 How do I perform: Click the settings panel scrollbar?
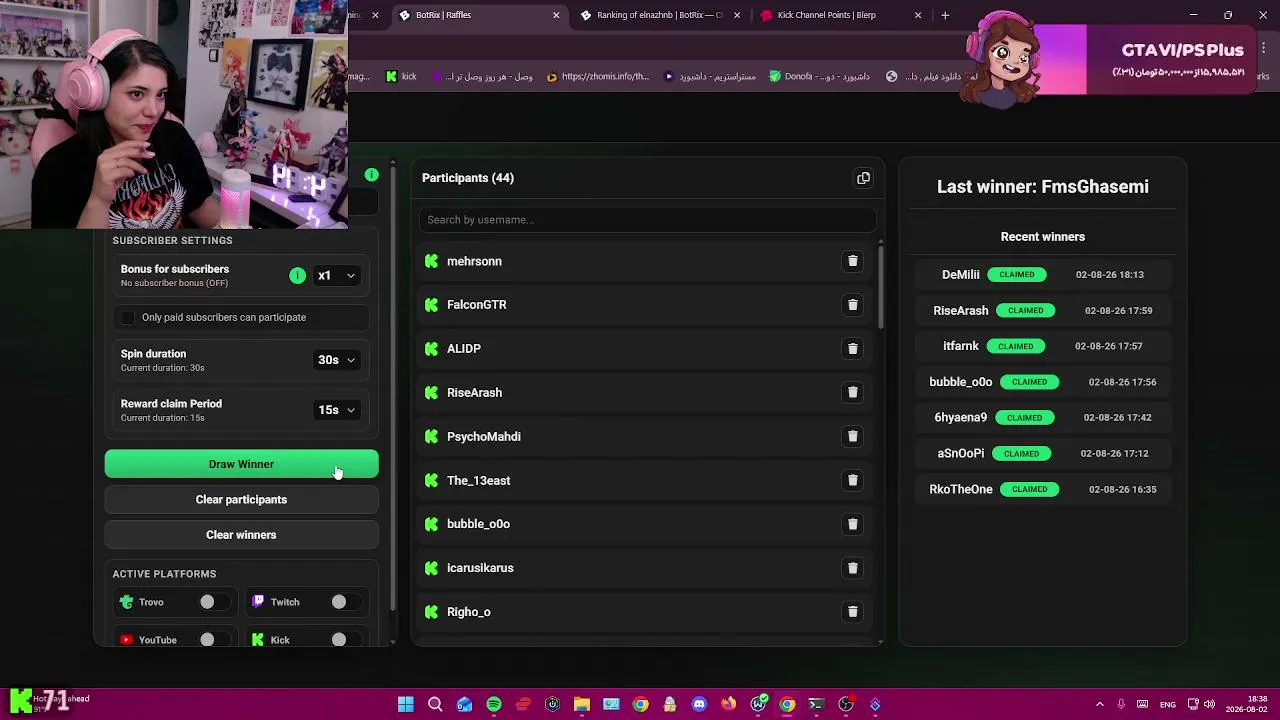click(x=393, y=390)
